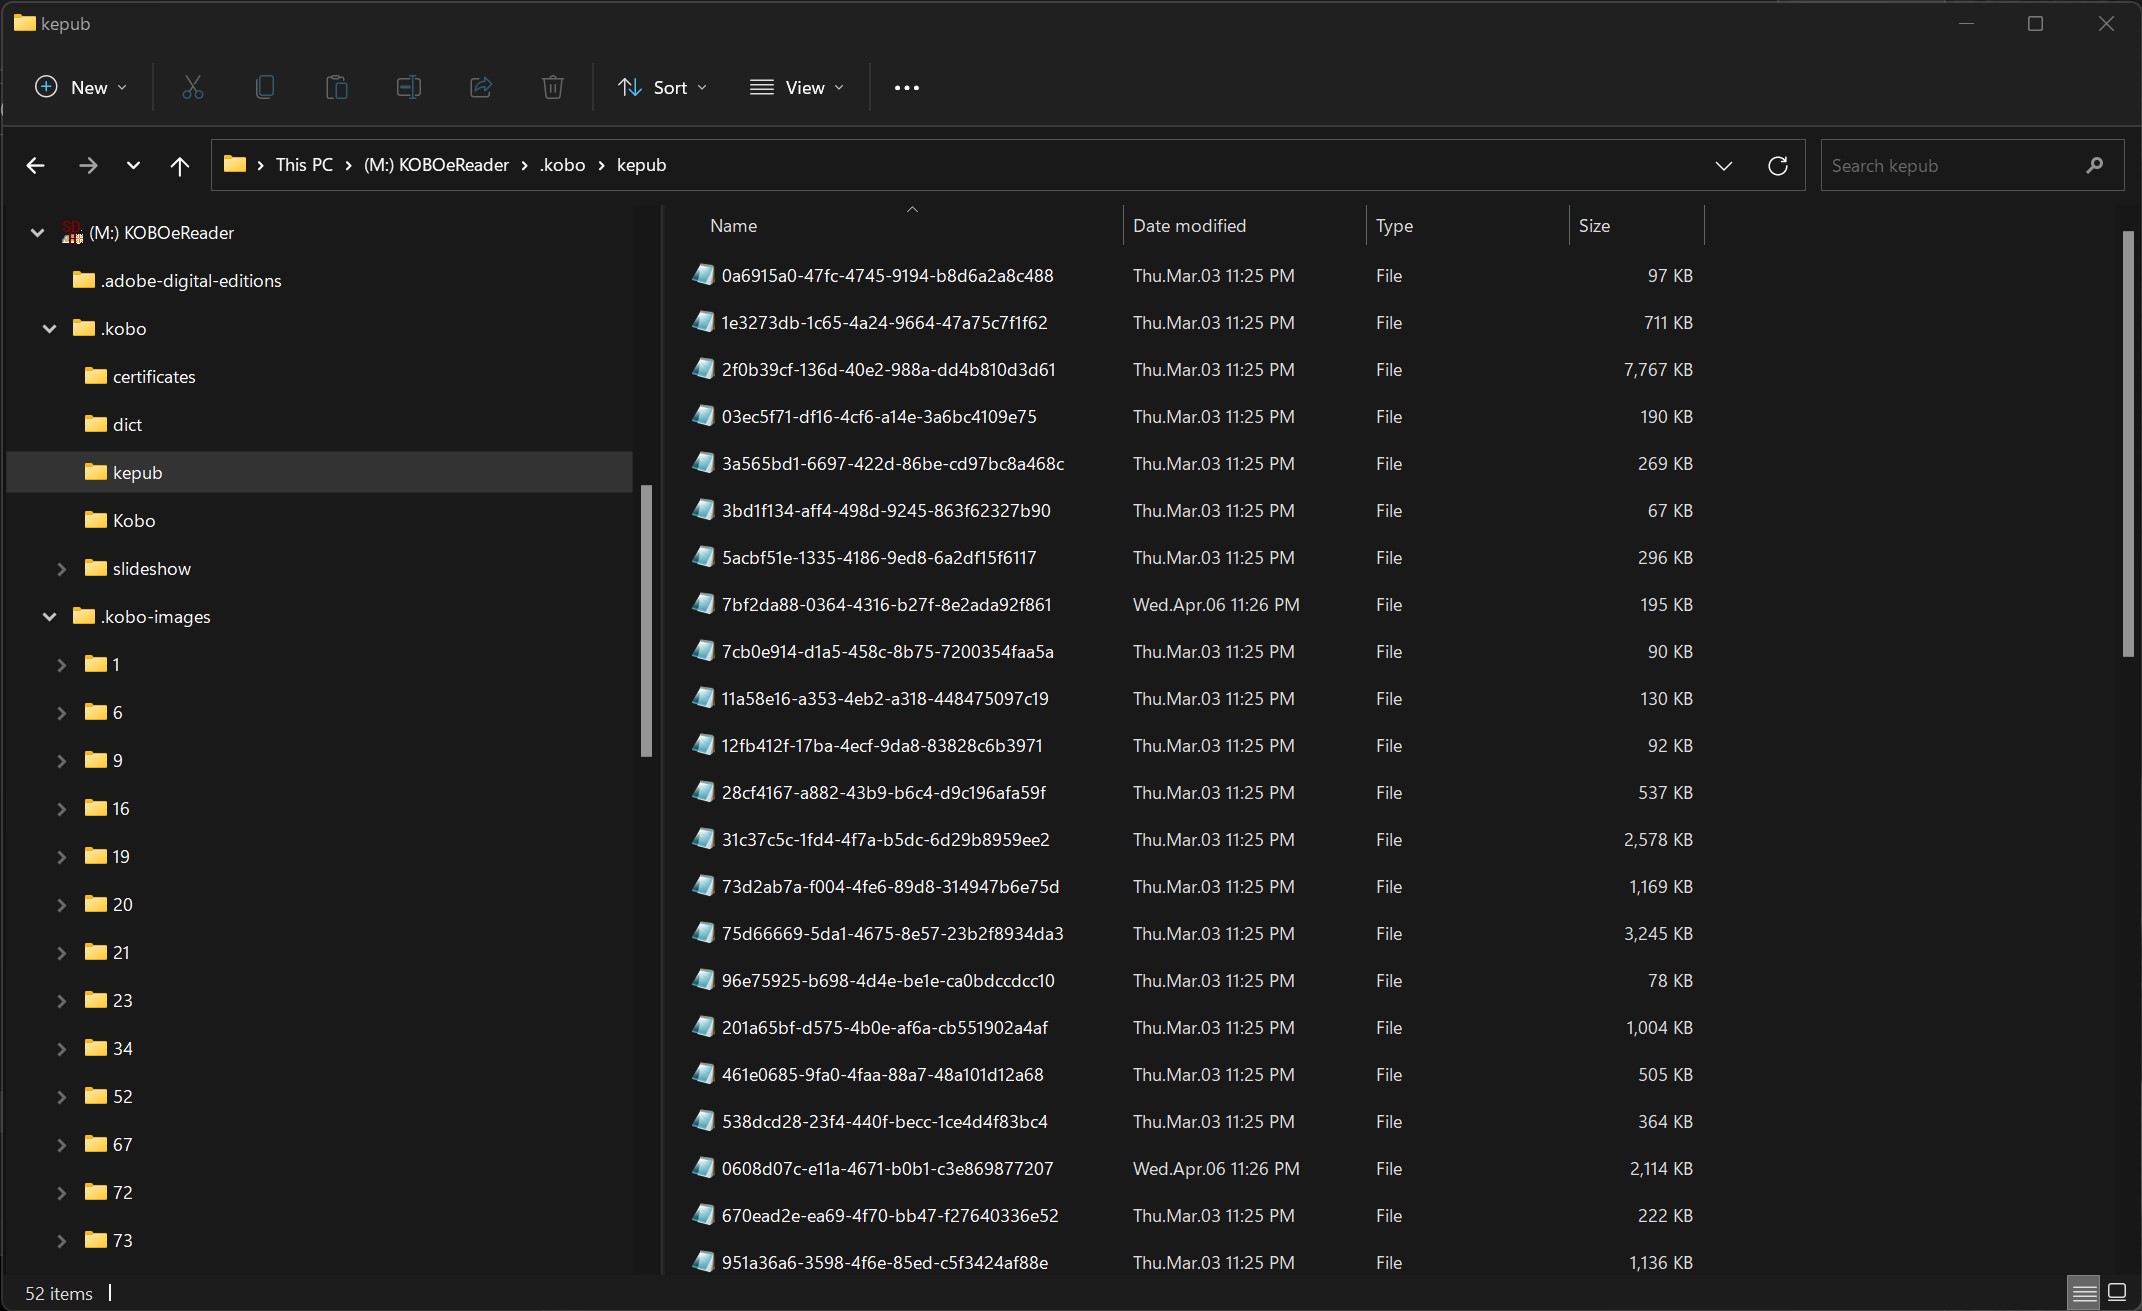This screenshot has height=1311, width=2142.
Task: Refresh the kepub folder view
Action: [x=1777, y=166]
